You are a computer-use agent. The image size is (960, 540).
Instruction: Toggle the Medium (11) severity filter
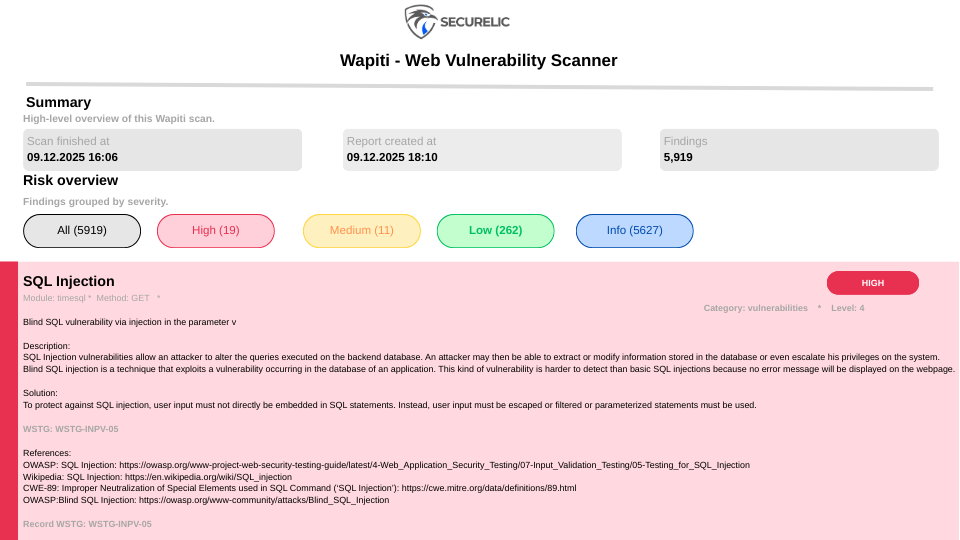tap(362, 230)
